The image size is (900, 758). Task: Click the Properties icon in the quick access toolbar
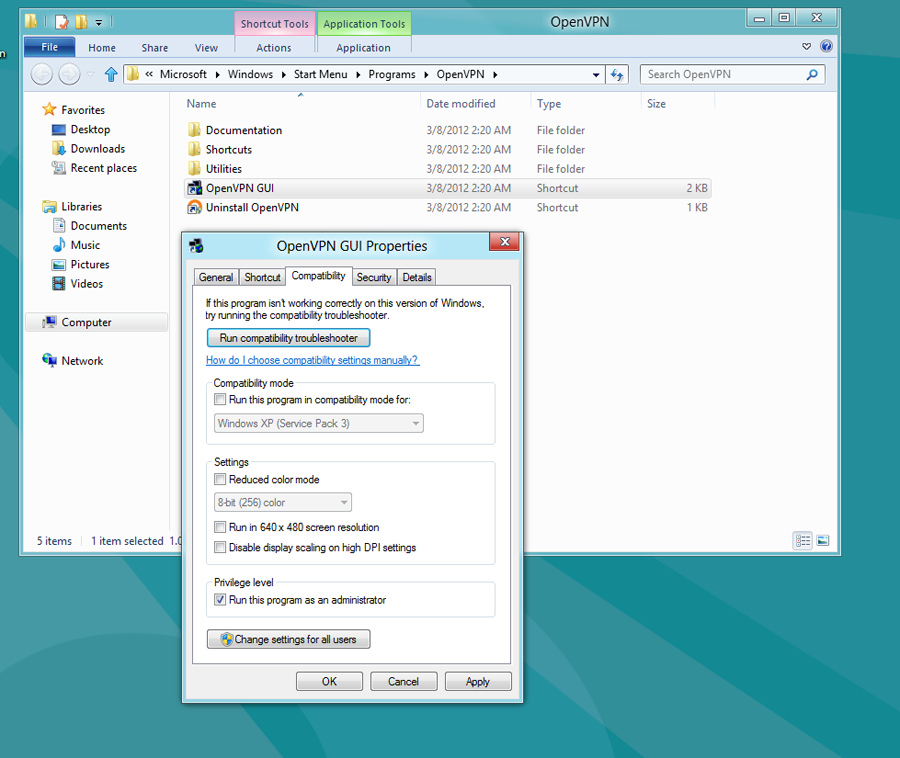click(x=61, y=22)
